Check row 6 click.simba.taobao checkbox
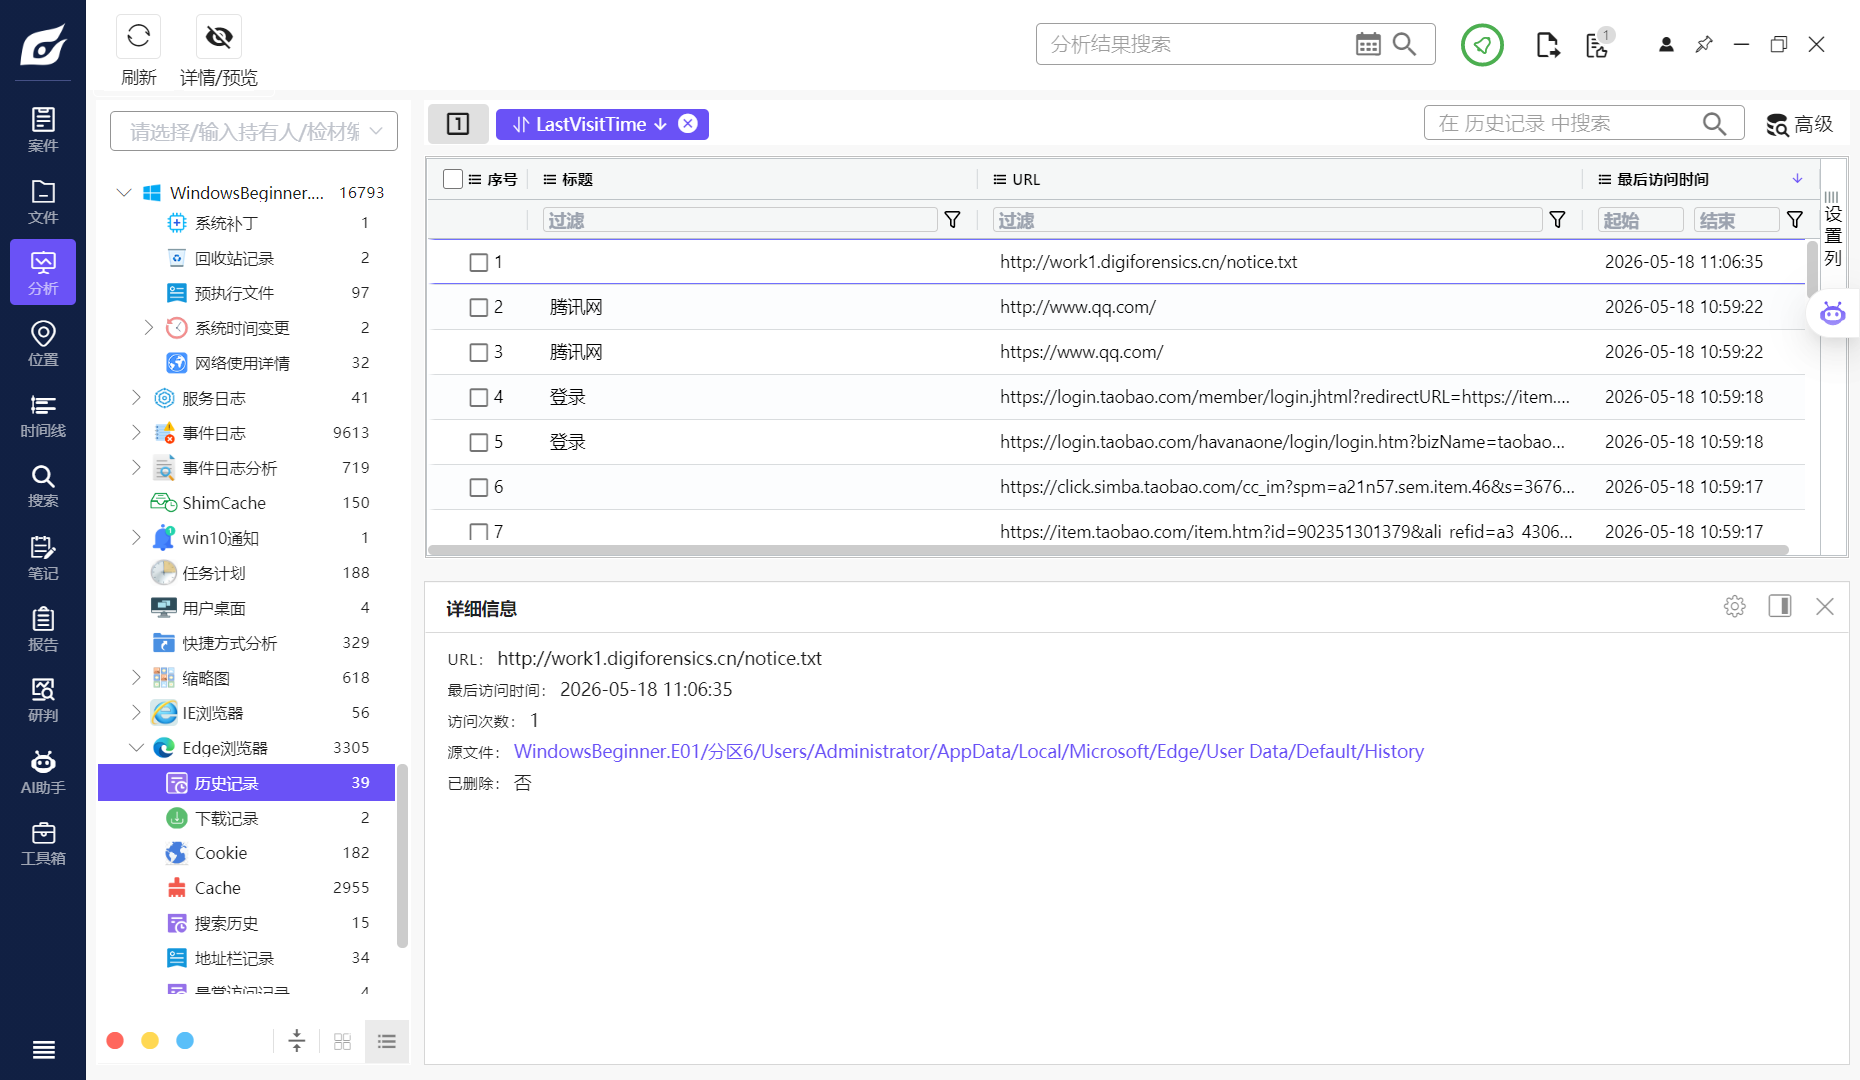Screen dimensions: 1860x1080 point(479,487)
